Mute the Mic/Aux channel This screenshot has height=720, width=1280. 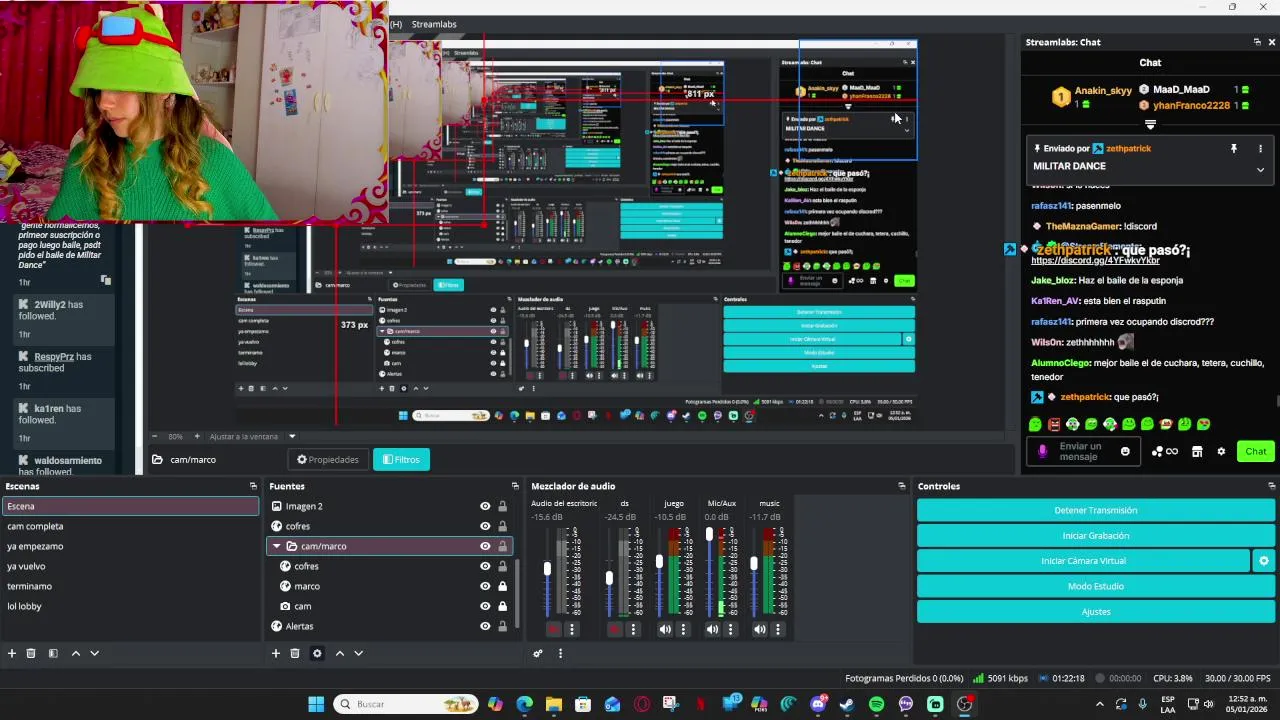coord(712,629)
